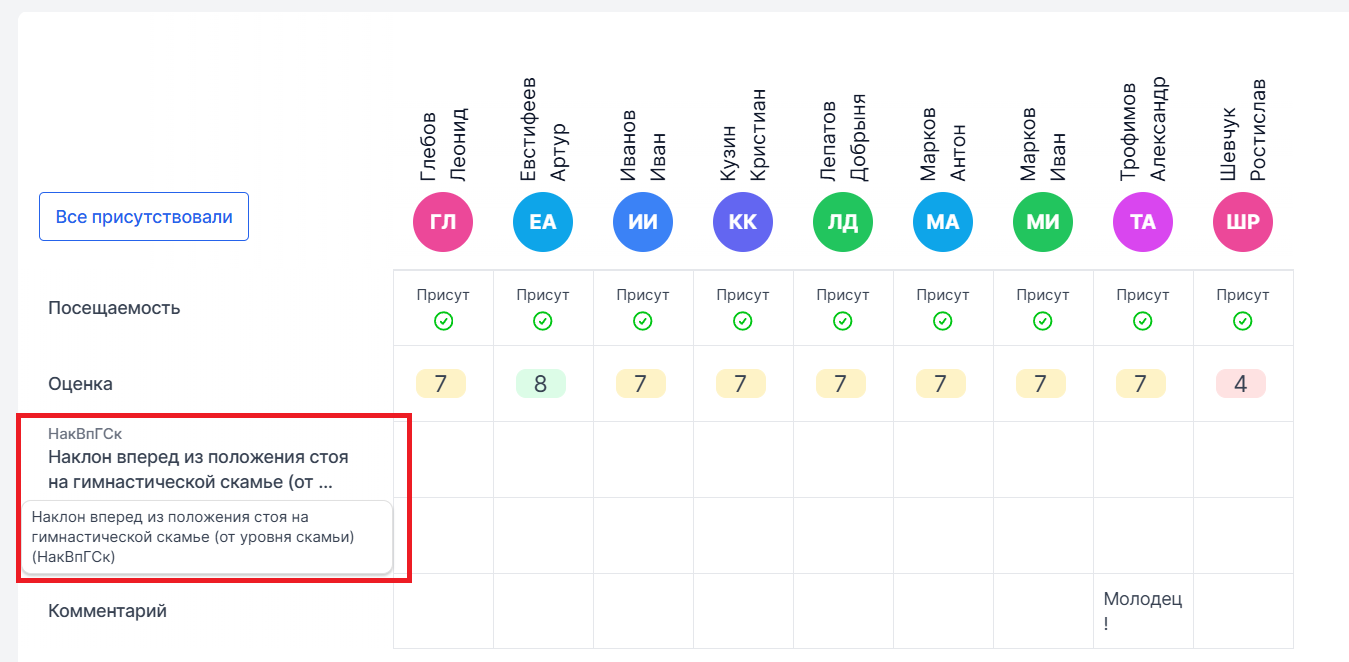
Task: Click Марков Иван's green МИ avatar
Action: pyautogui.click(x=1042, y=222)
